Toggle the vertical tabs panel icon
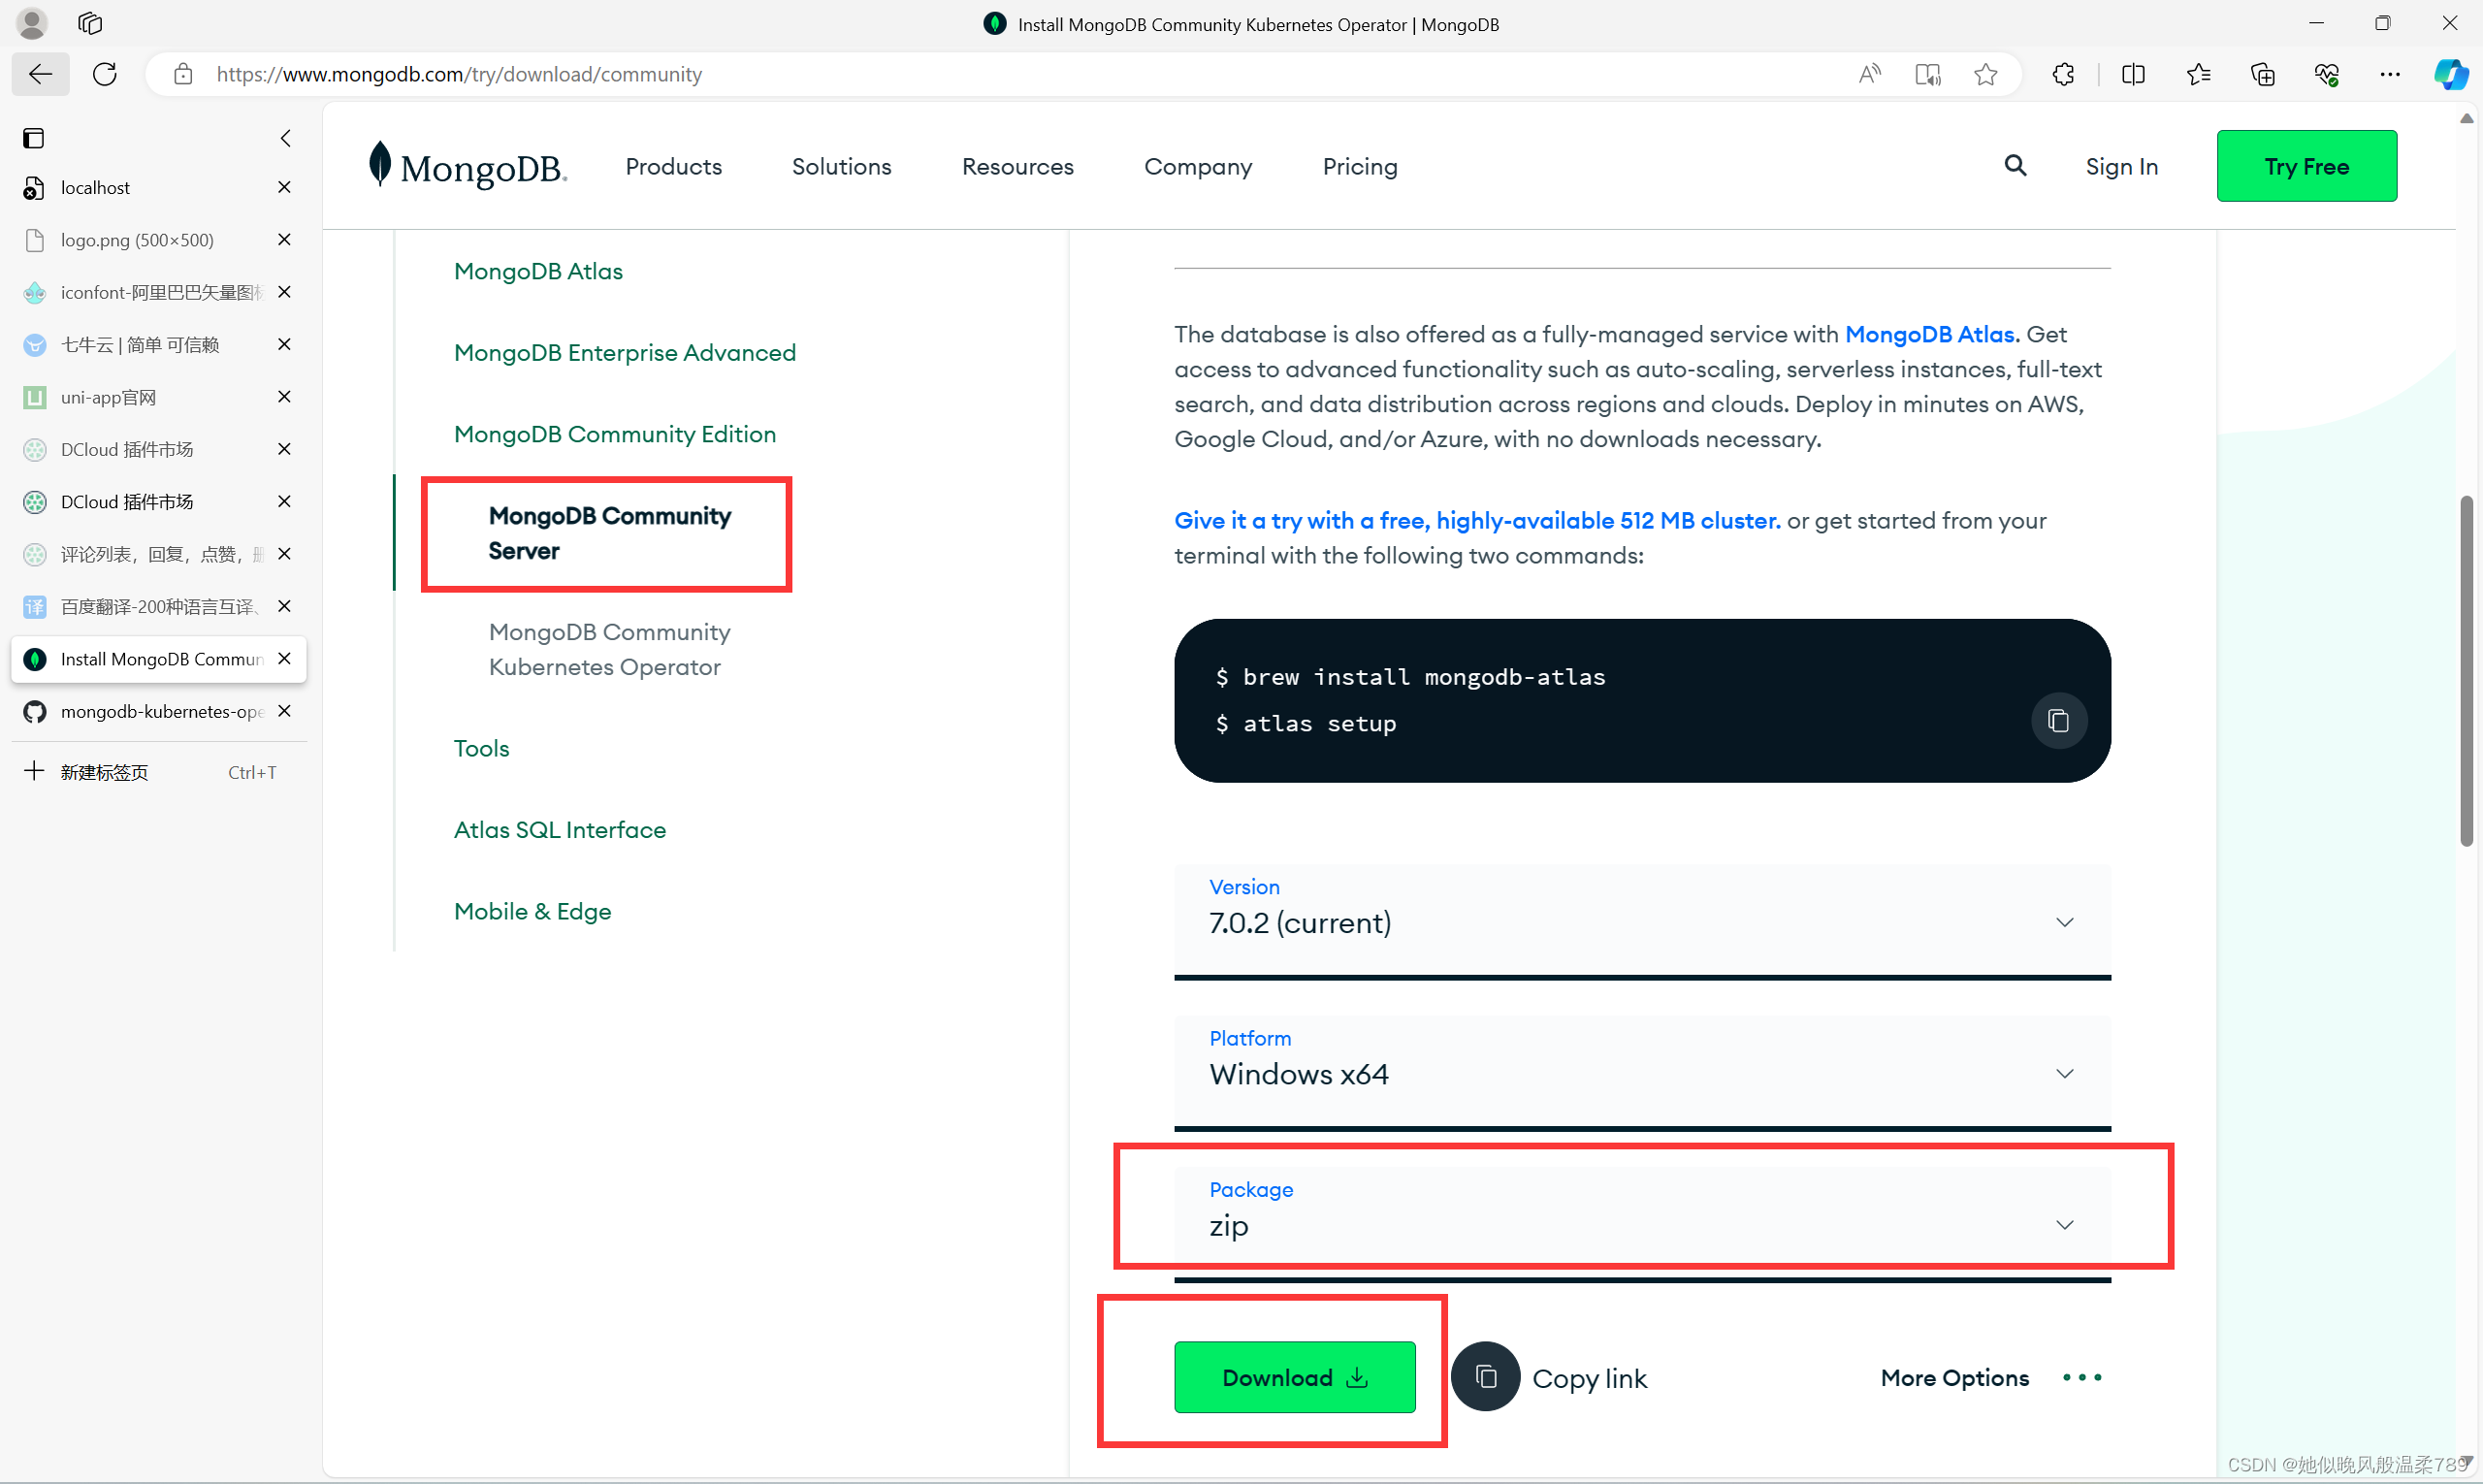The height and width of the screenshot is (1484, 2483). (34, 138)
